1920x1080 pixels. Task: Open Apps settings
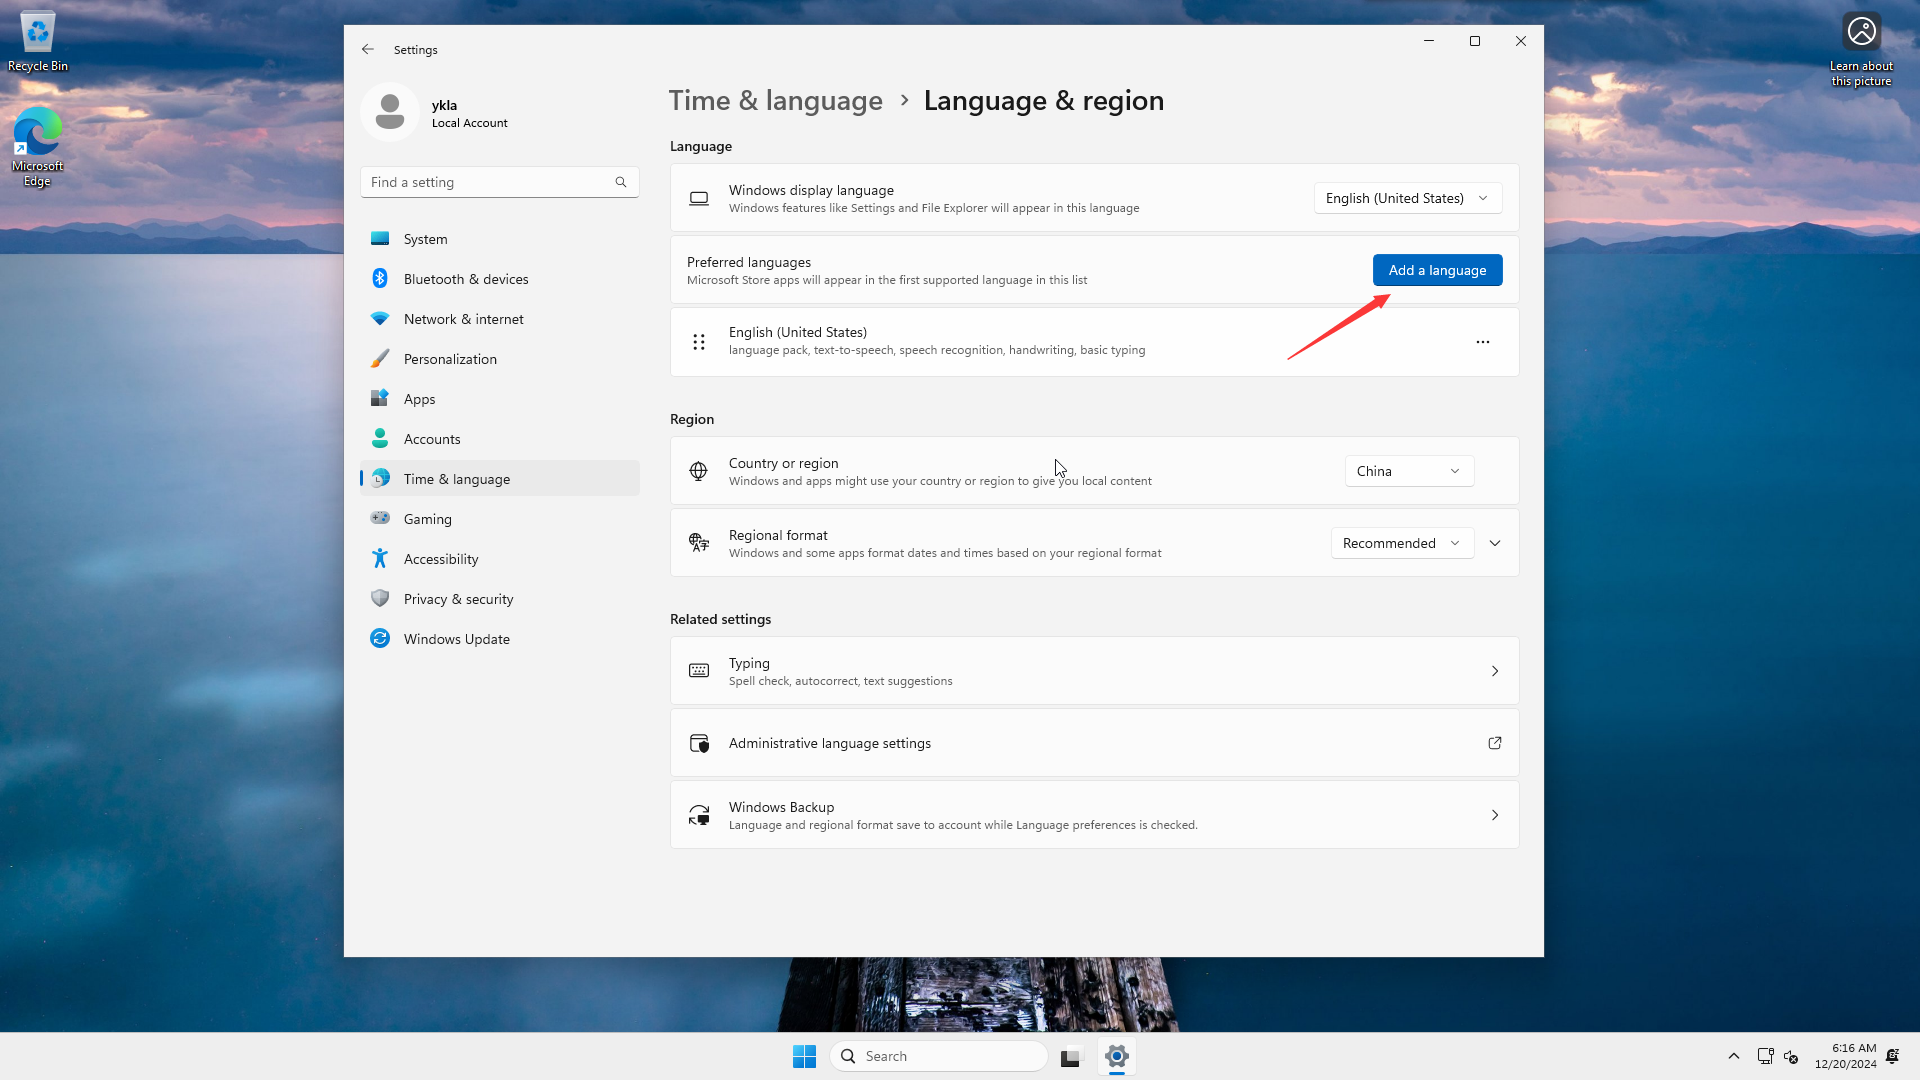point(500,399)
